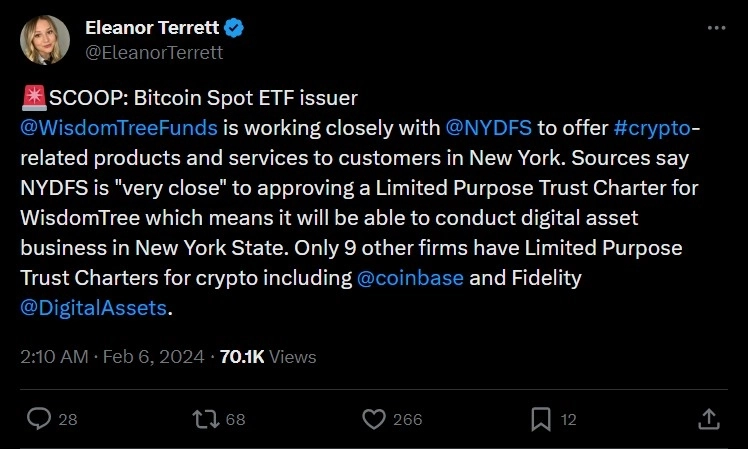Open the @DigitalAssets mention
Image resolution: width=748 pixels, height=449 pixels.
click(93, 308)
